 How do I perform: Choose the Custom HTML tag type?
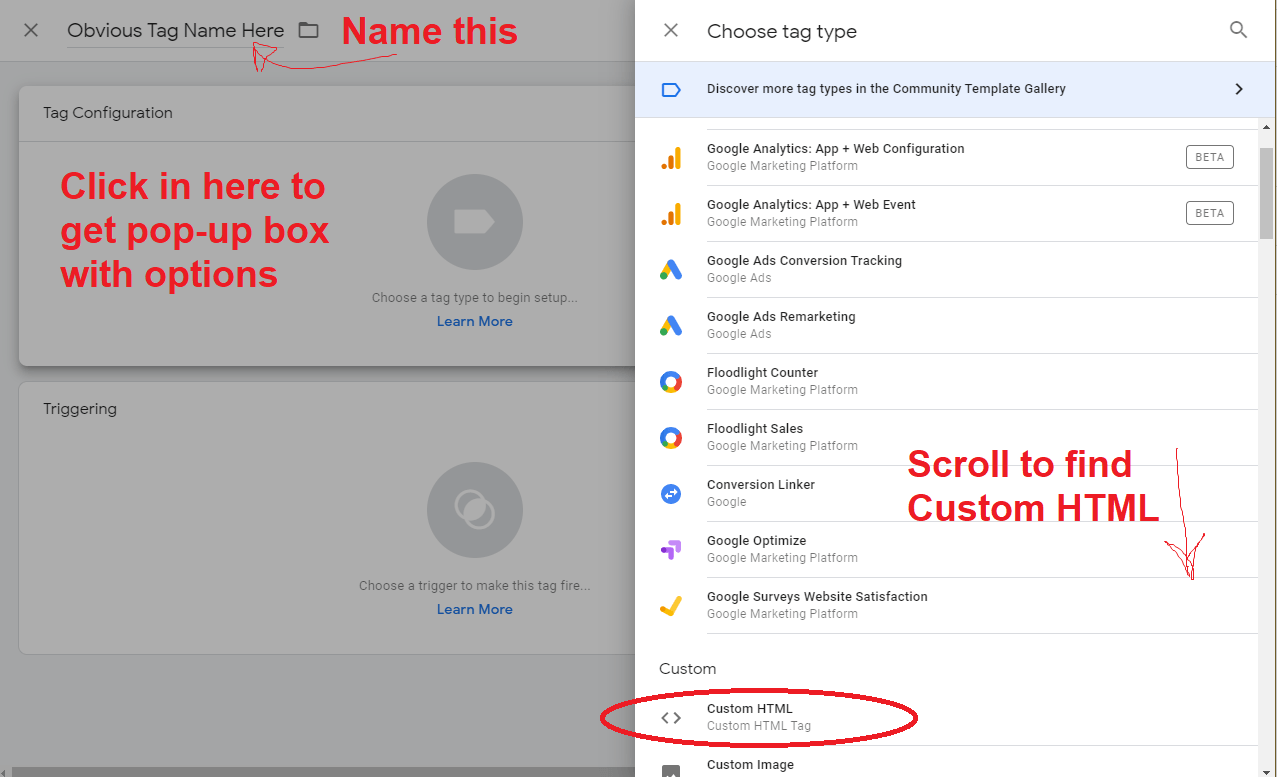(x=750, y=716)
